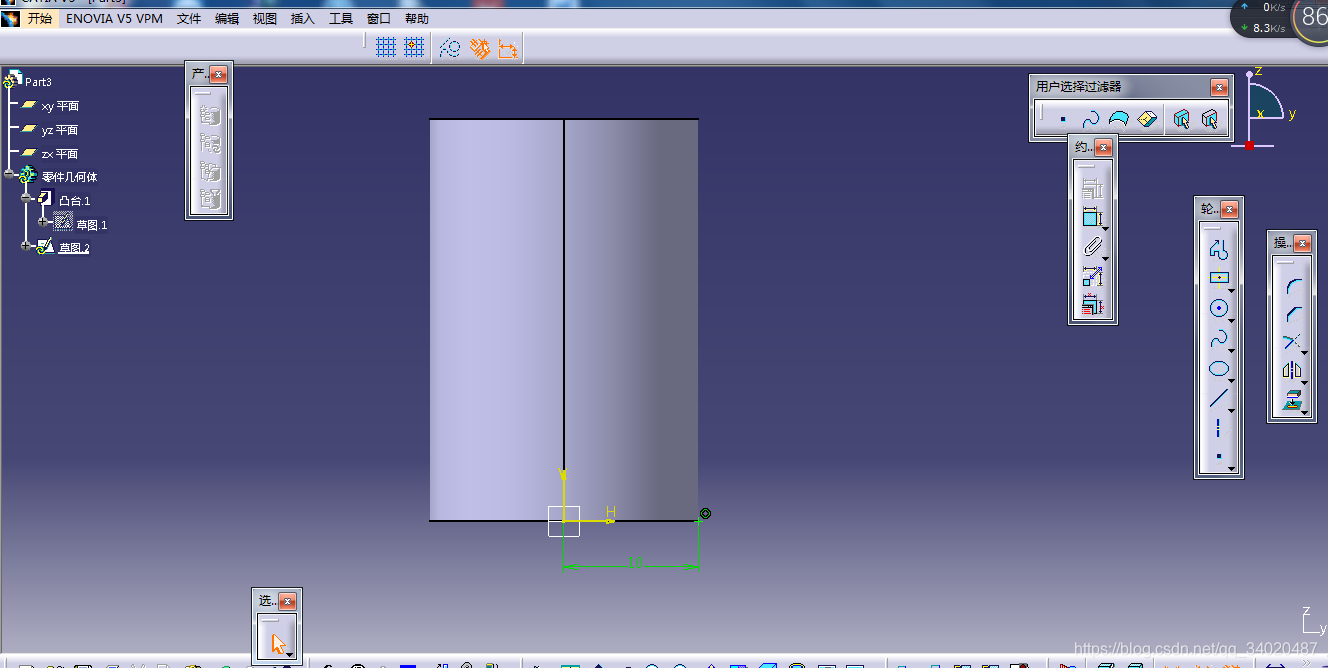The width and height of the screenshot is (1328, 668).
Task: Close the 用户选择过滤器 toolbar
Action: [x=1218, y=88]
